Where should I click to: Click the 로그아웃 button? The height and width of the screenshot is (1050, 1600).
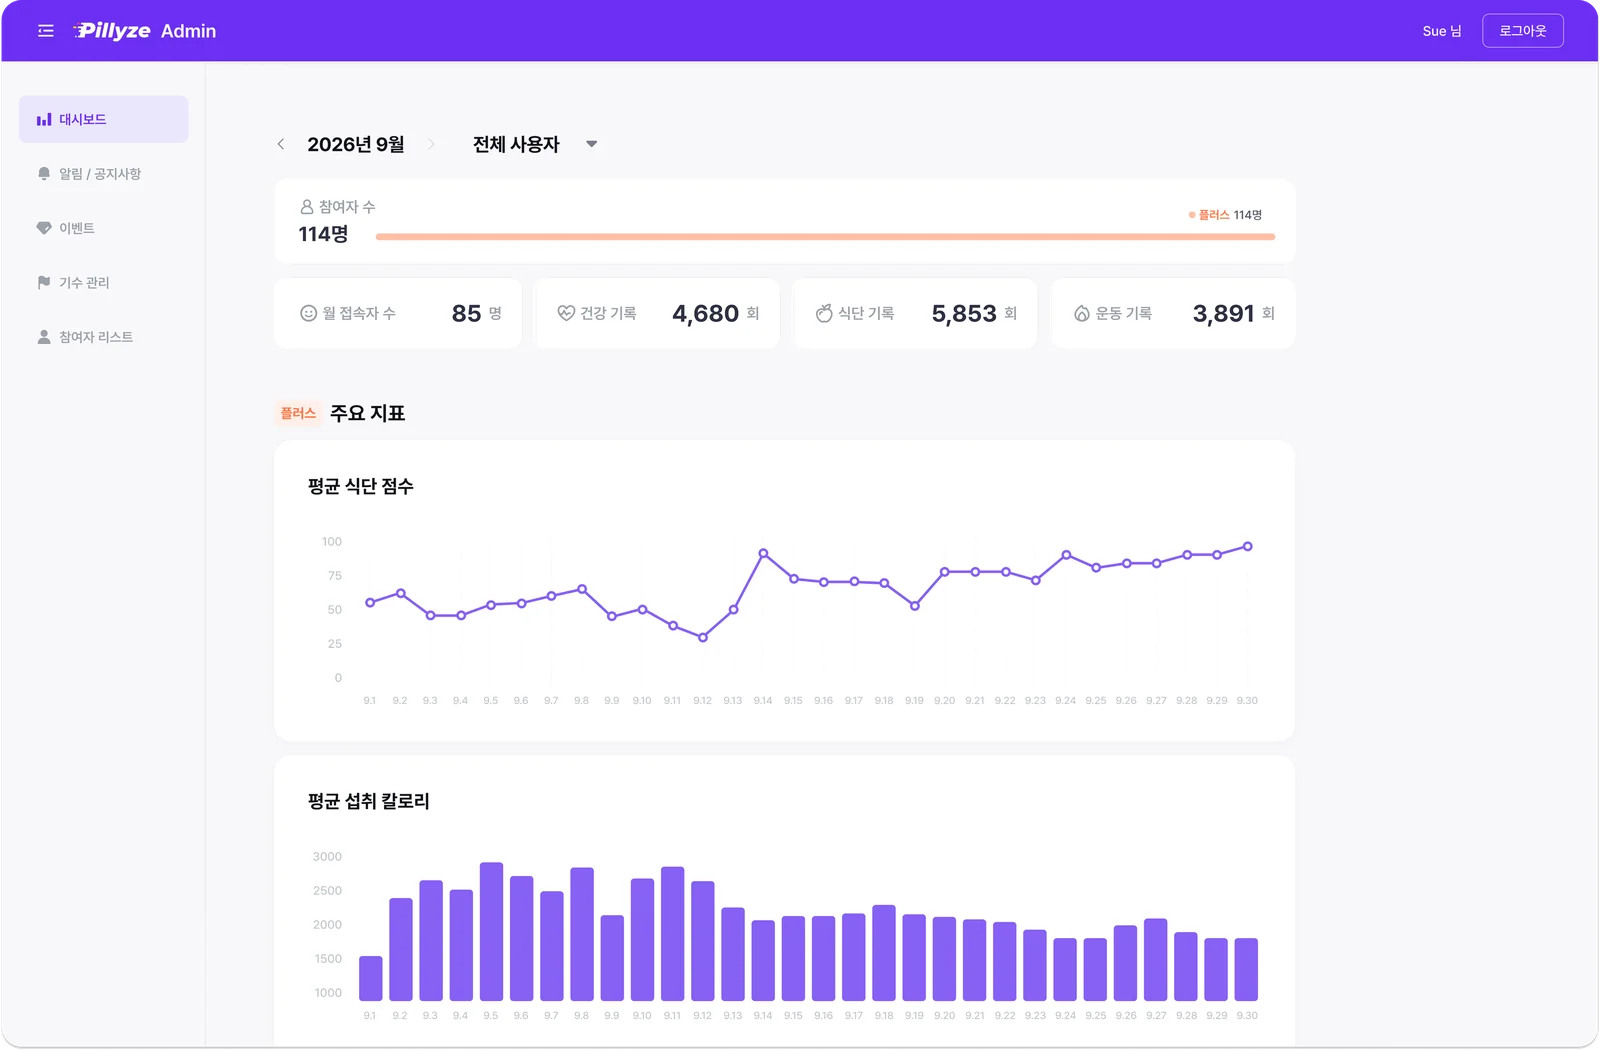(1523, 31)
